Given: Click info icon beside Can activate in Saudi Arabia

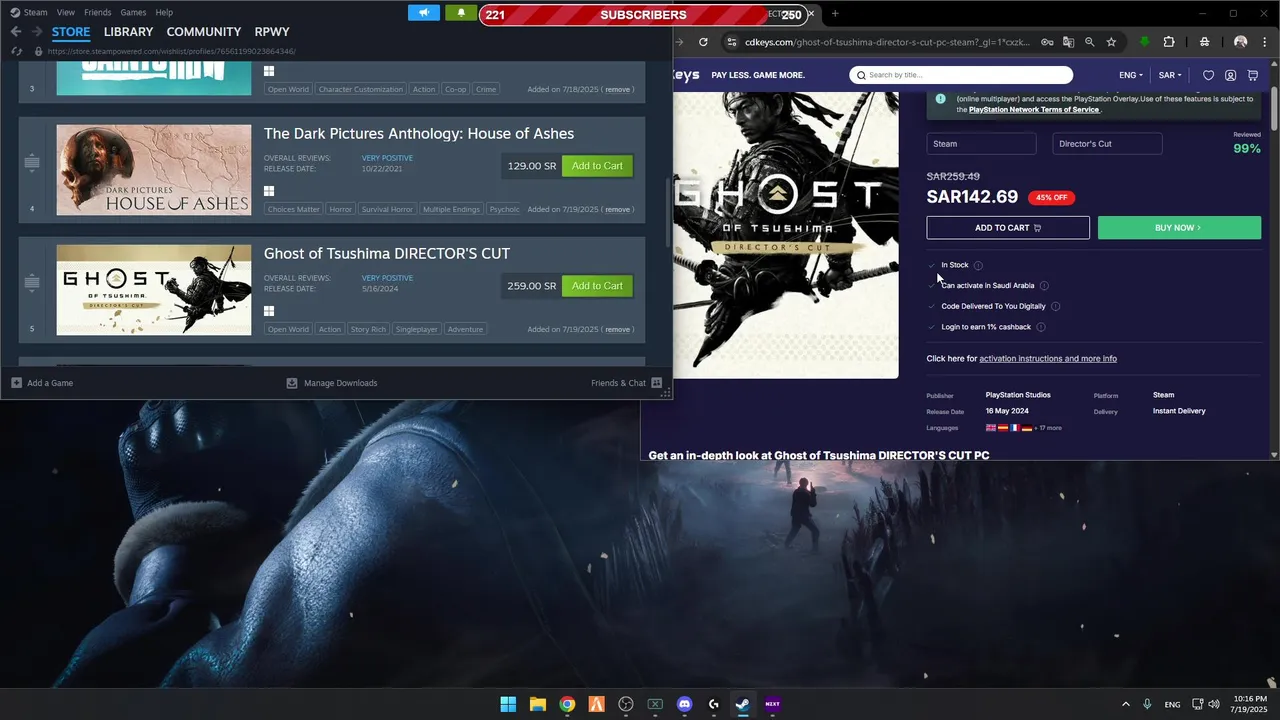Looking at the screenshot, I should [x=1044, y=286].
